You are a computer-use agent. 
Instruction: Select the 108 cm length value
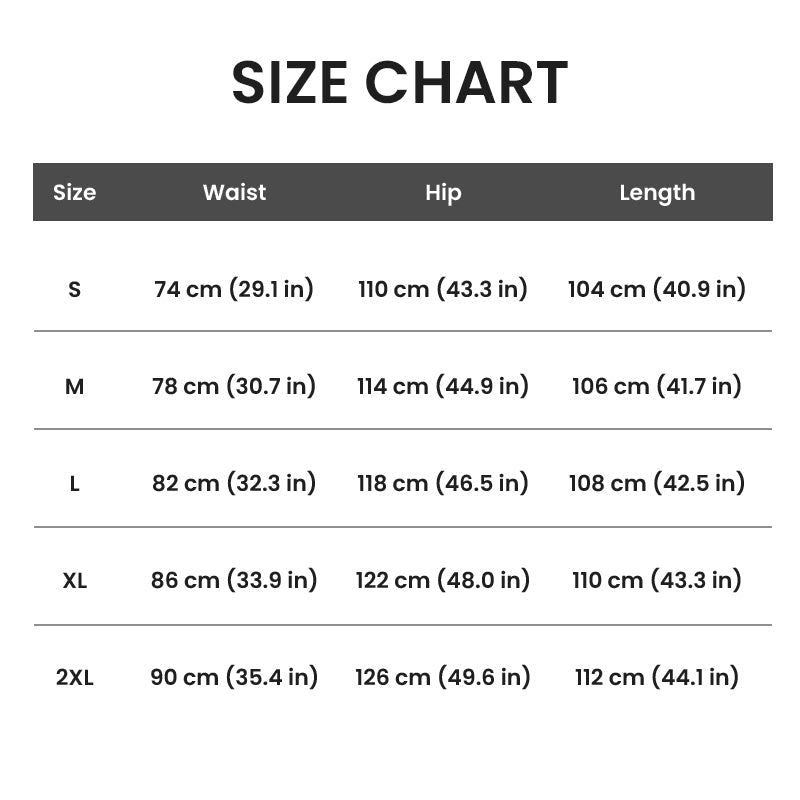pos(657,483)
